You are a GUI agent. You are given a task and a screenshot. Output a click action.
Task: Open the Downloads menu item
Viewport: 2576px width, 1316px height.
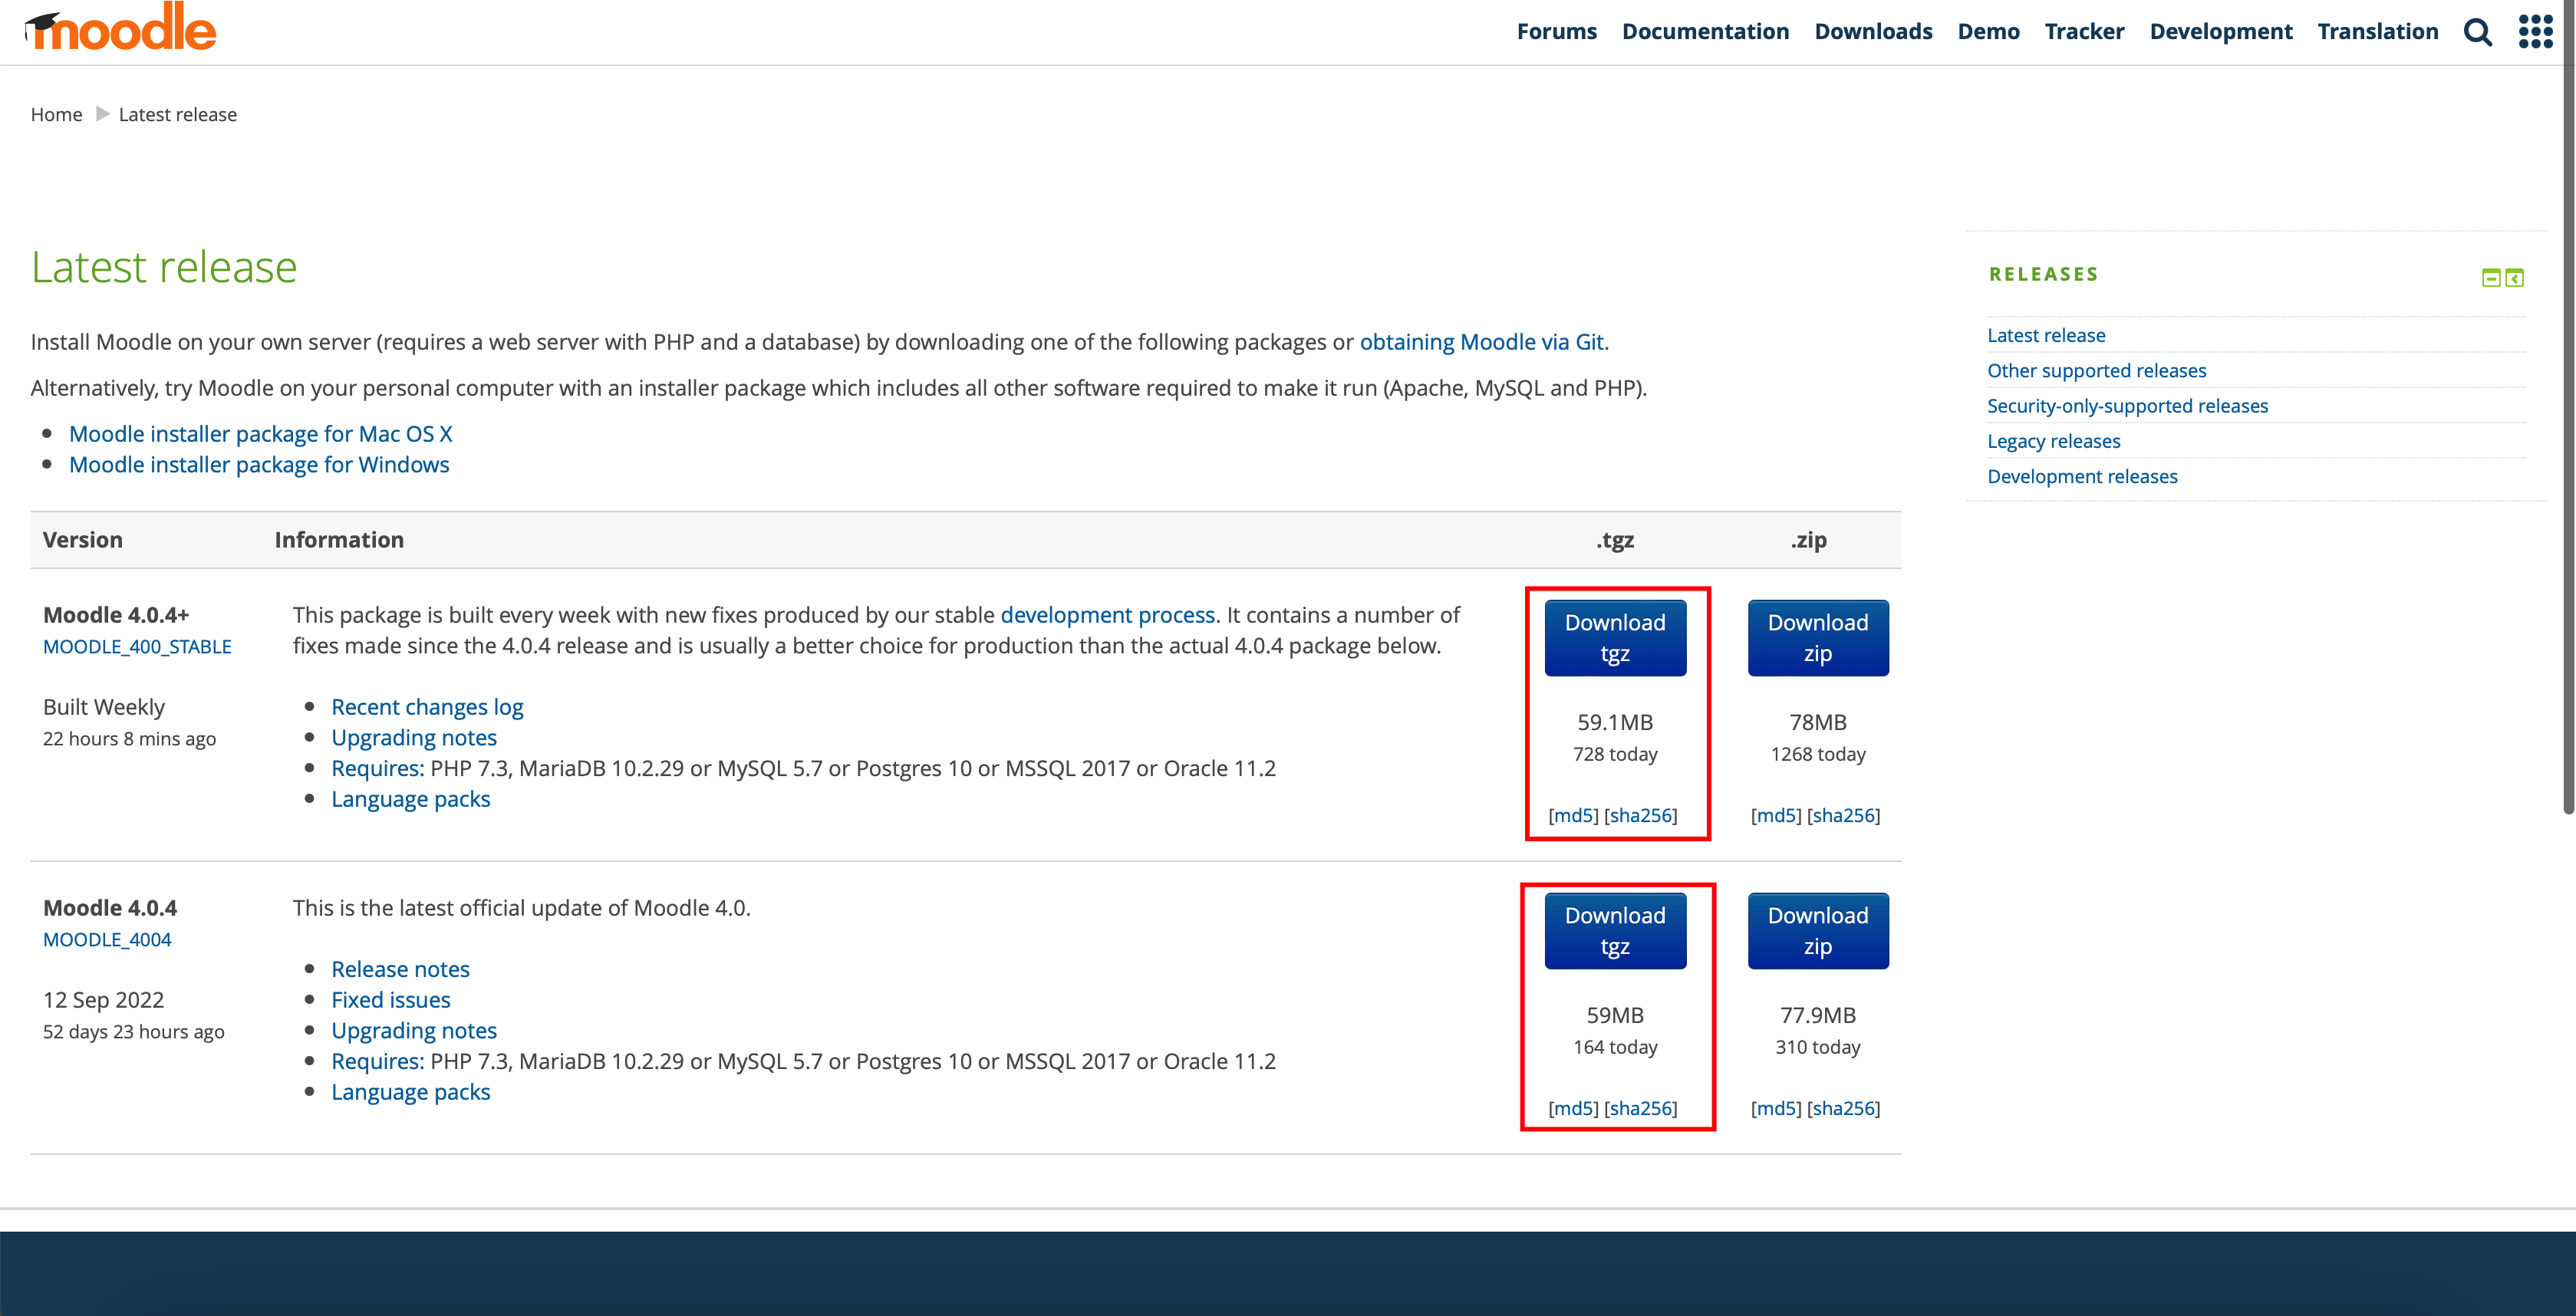click(x=1873, y=32)
